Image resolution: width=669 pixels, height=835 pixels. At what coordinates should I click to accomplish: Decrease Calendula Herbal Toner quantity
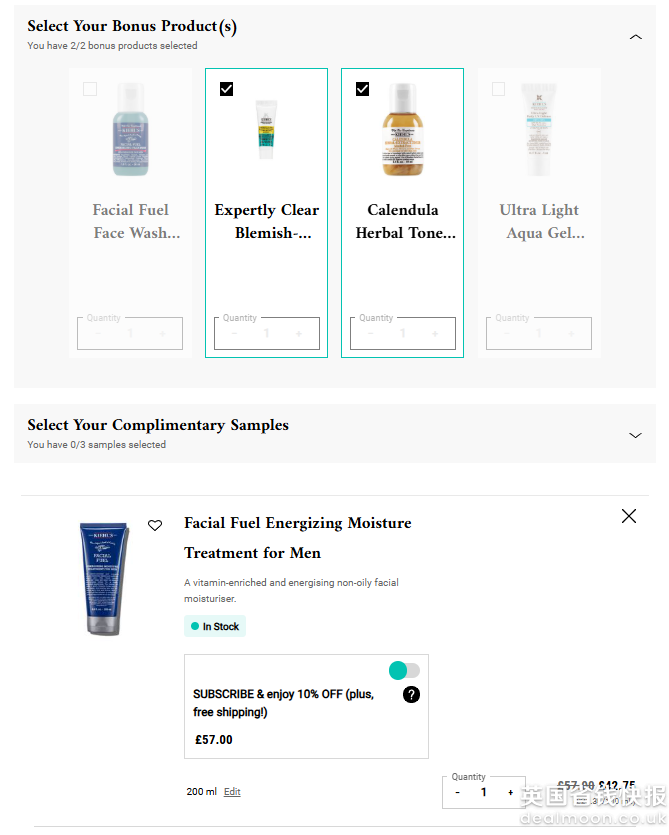[x=371, y=334]
